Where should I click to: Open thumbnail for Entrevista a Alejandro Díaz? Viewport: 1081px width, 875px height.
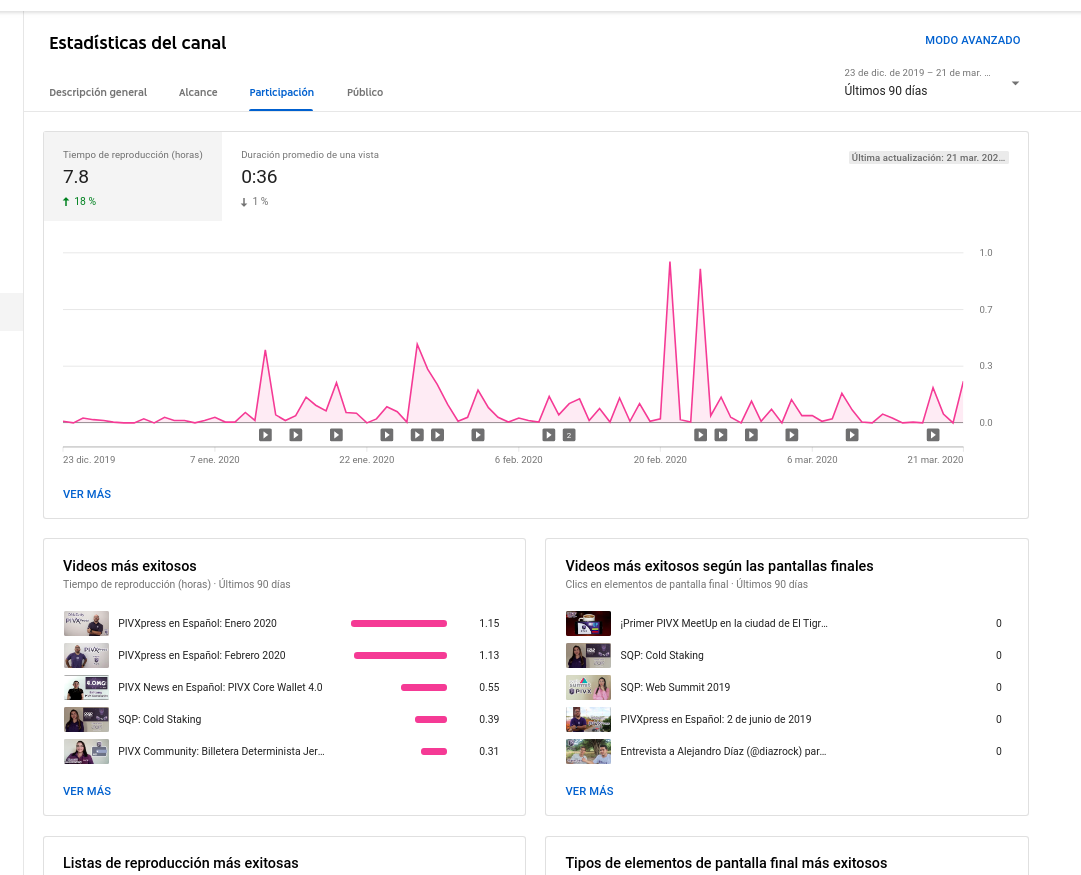tap(588, 752)
